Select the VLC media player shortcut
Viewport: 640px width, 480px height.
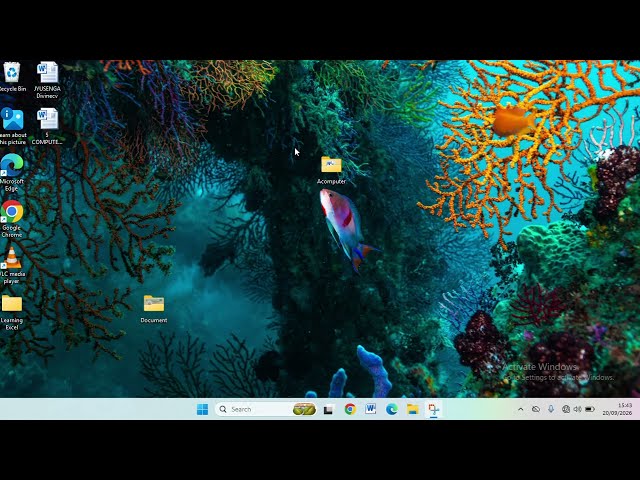coord(12,265)
